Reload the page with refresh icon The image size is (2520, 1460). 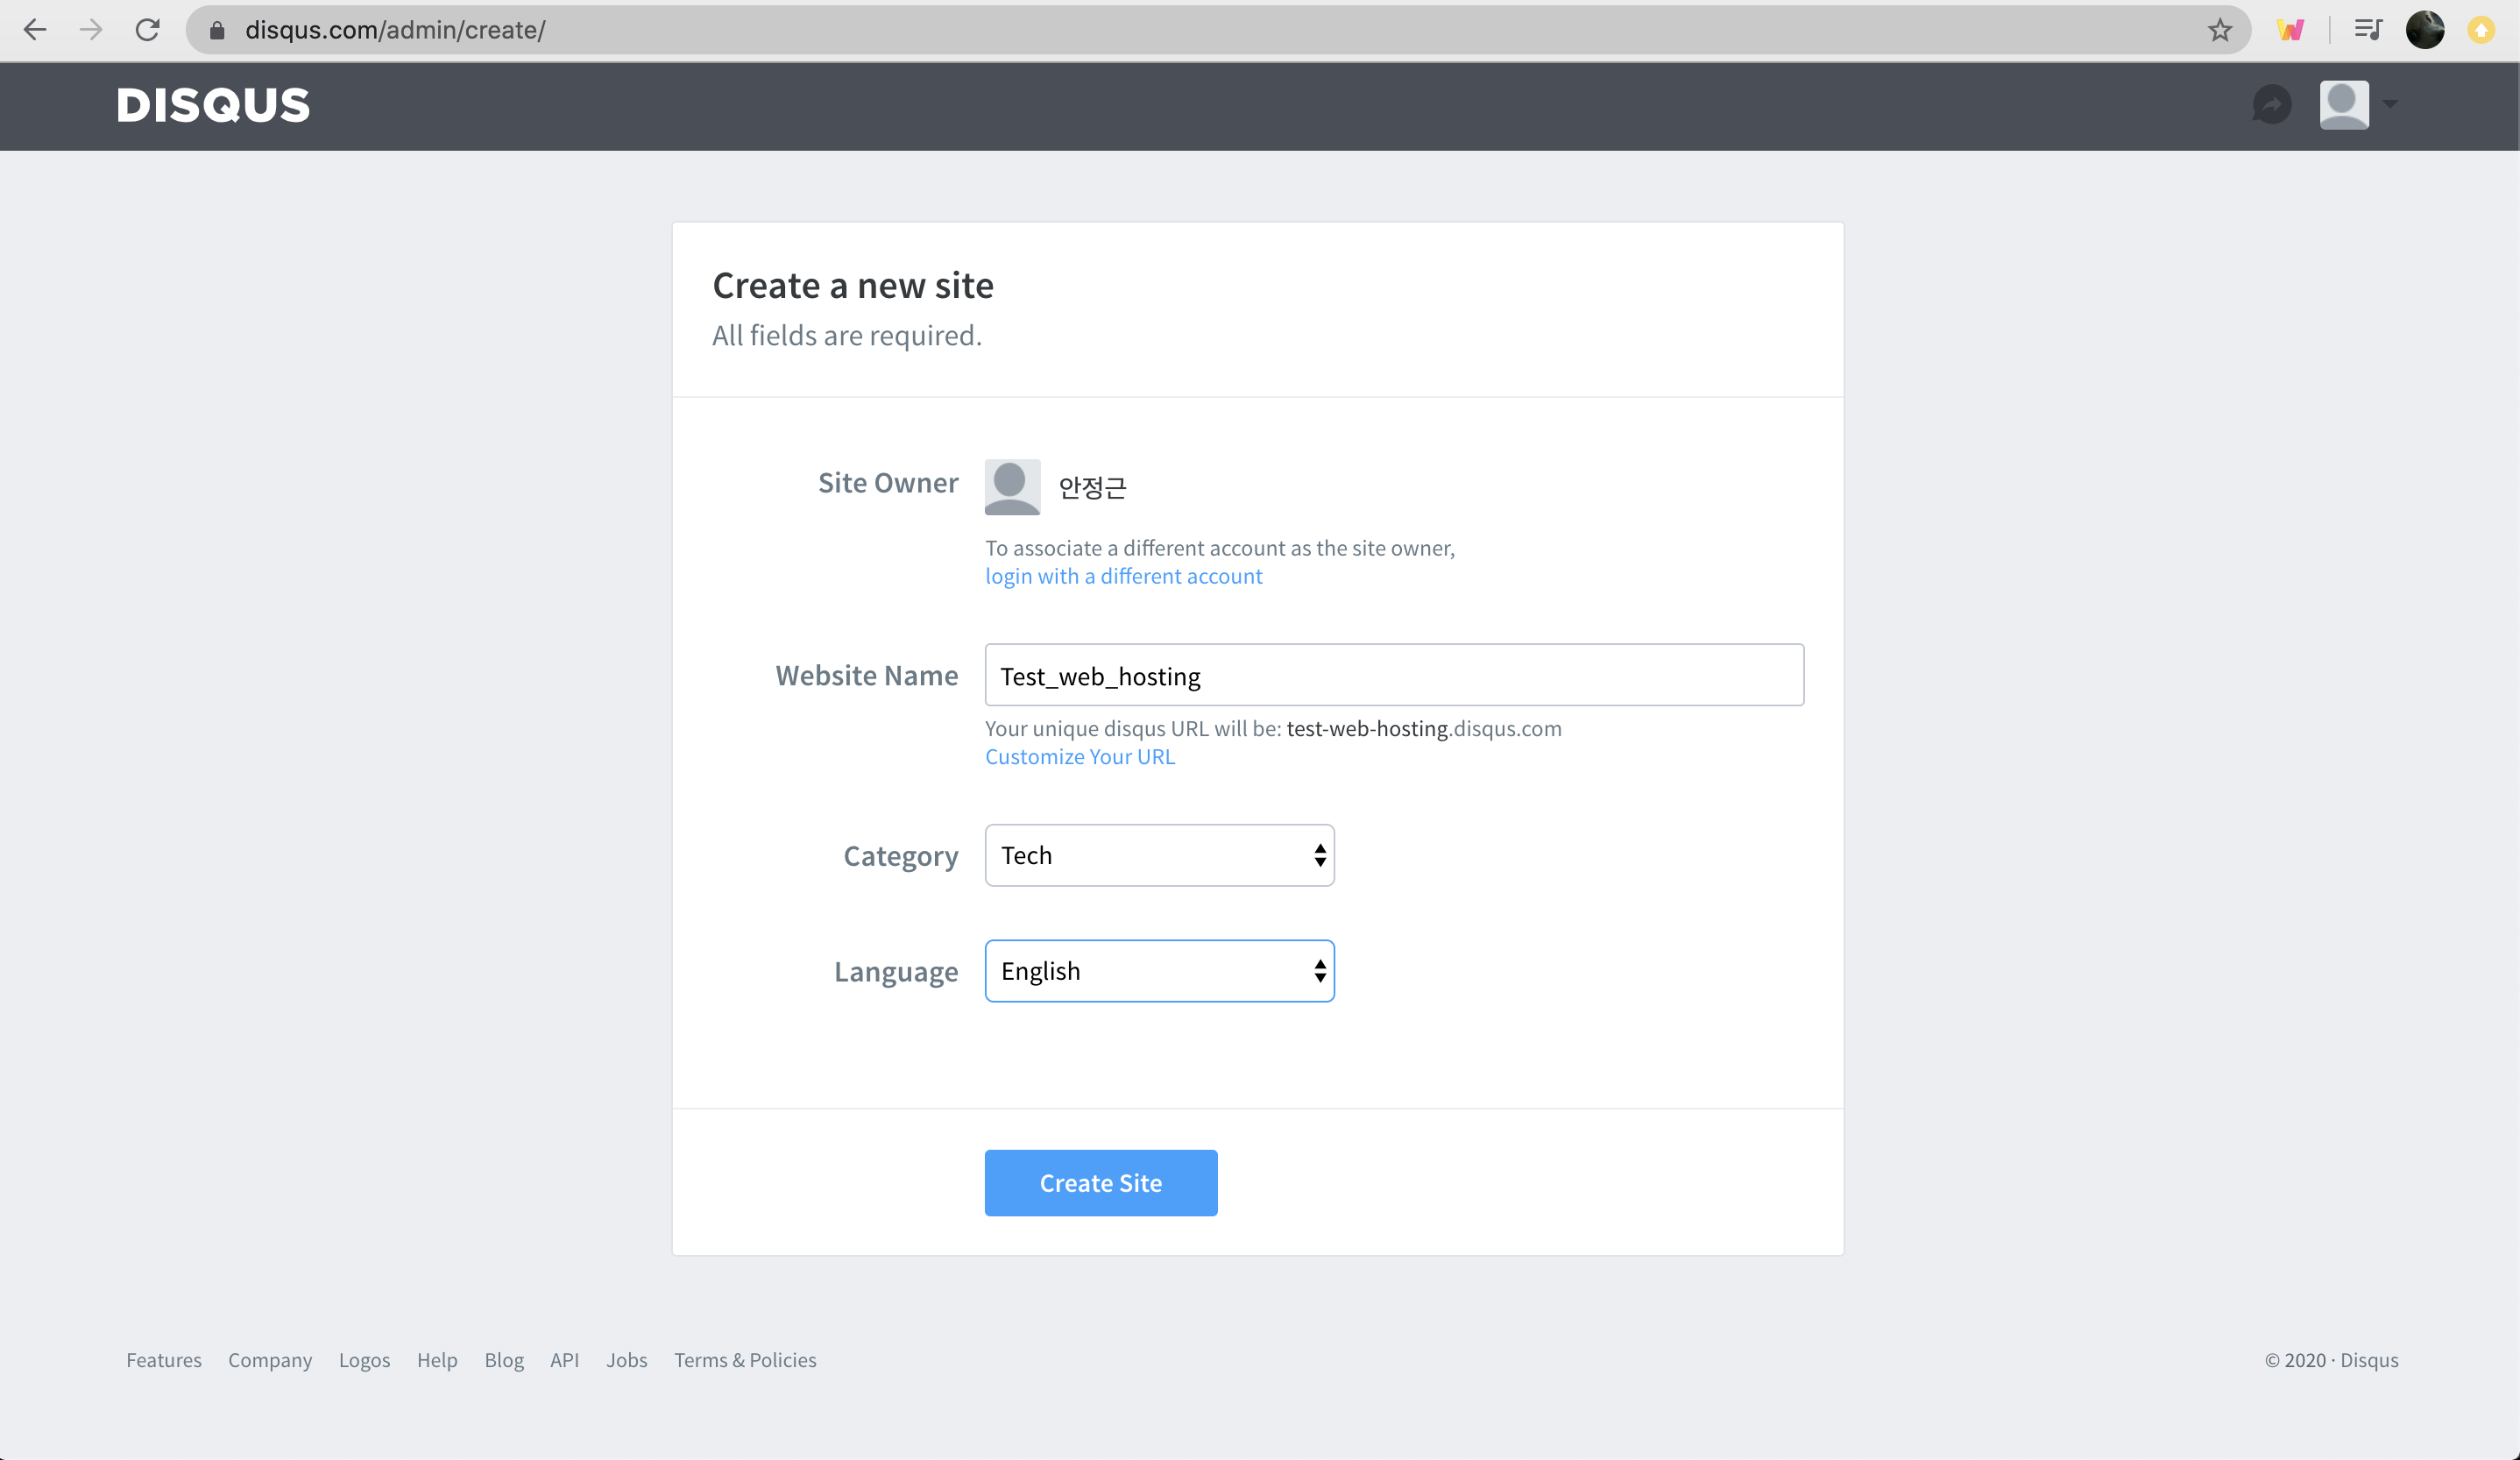click(148, 30)
